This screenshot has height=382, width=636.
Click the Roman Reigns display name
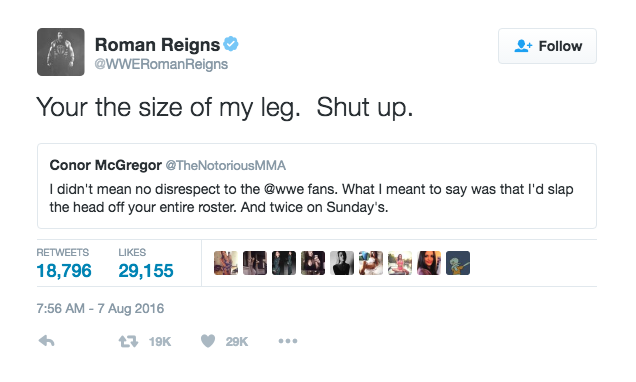click(157, 45)
